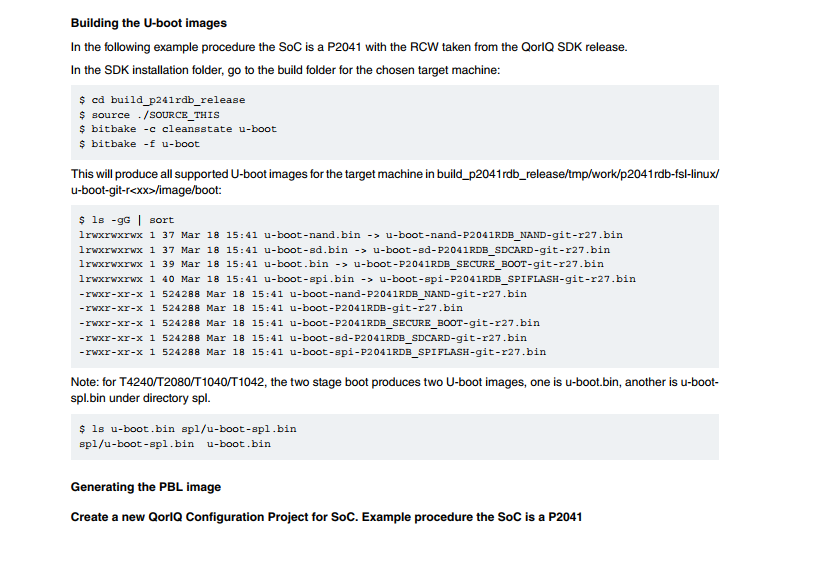The height and width of the screenshot is (574, 813).
Task: Click the "Generating the PBL image" heading
Action: (145, 487)
